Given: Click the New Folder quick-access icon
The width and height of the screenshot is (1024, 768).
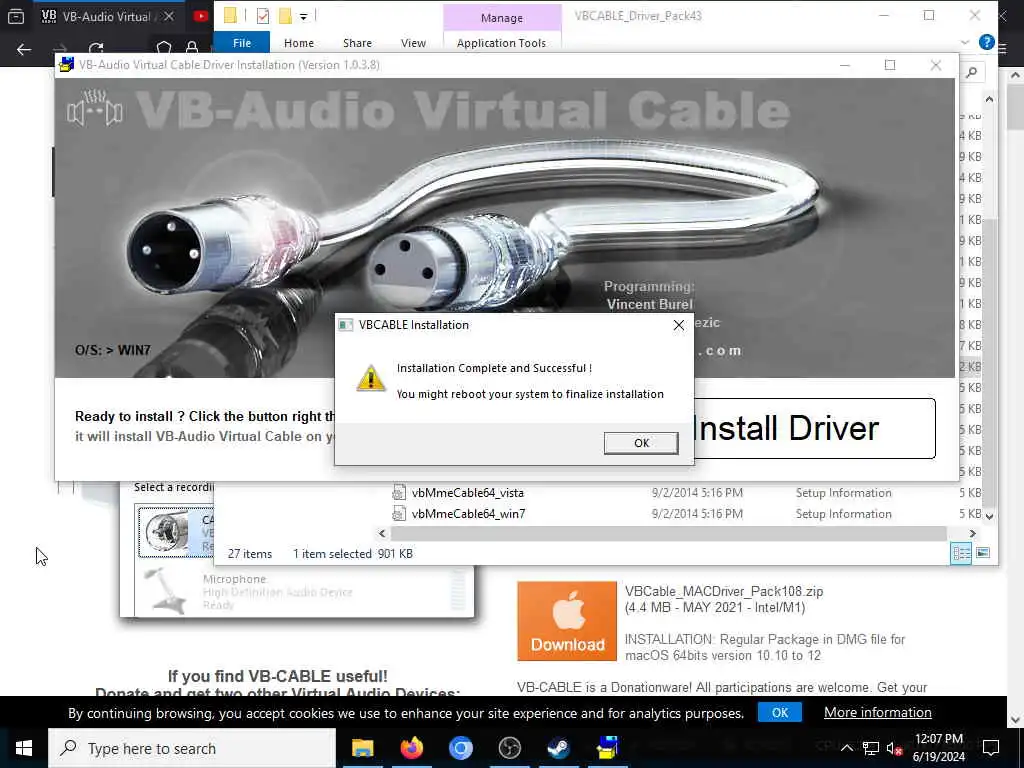Looking at the screenshot, I should tap(285, 16).
